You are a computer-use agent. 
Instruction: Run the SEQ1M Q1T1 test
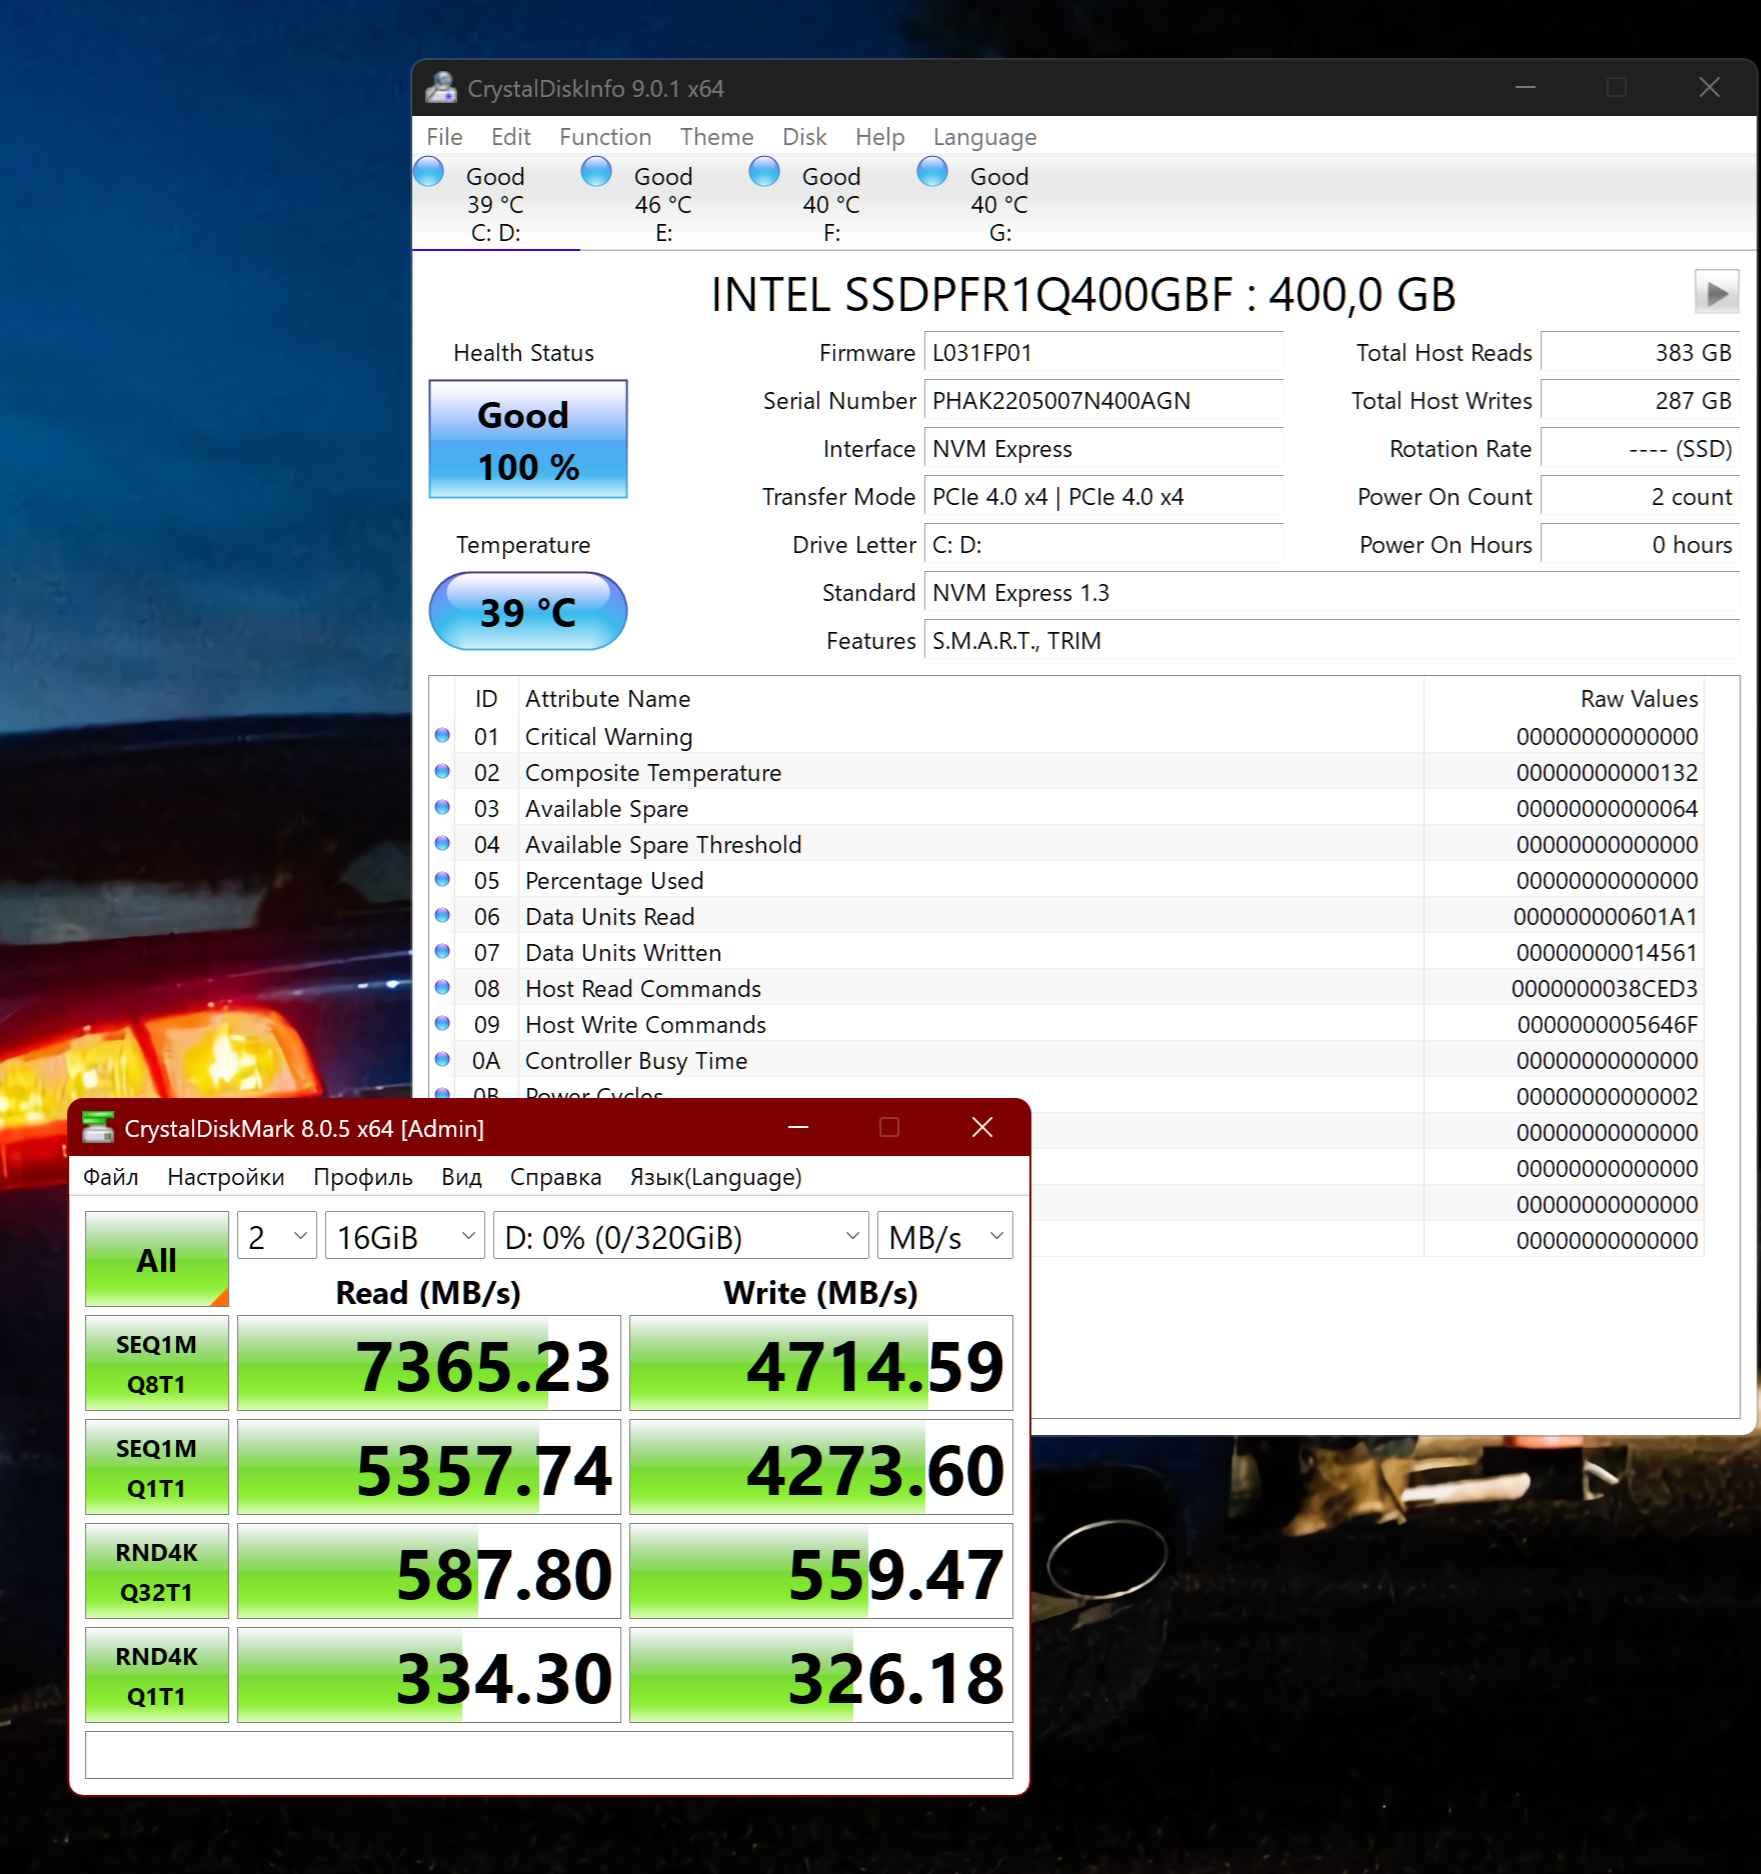157,1467
